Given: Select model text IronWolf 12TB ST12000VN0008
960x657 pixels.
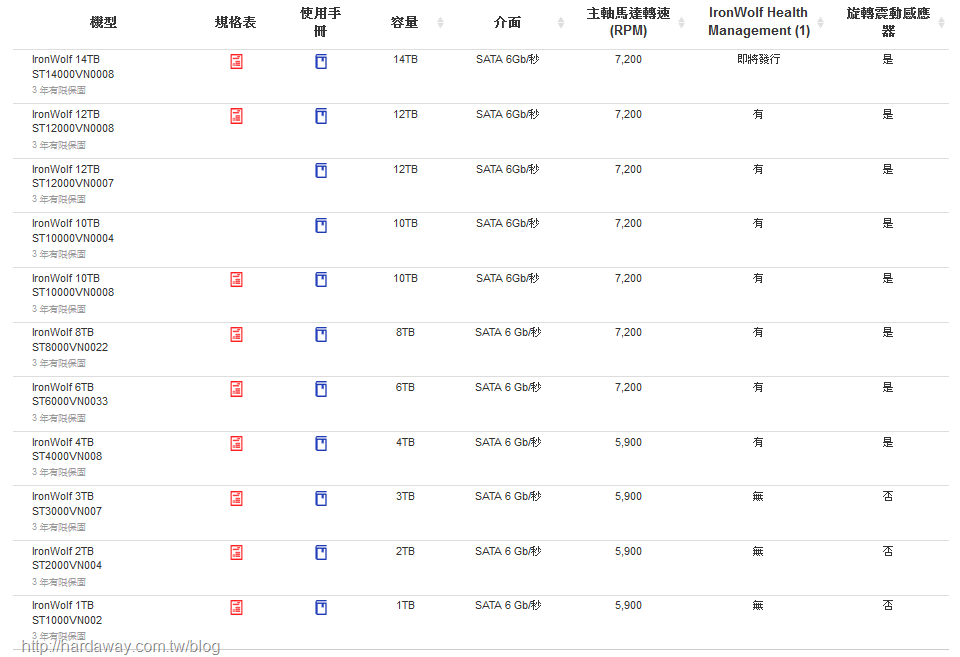Looking at the screenshot, I should pyautogui.click(x=73, y=121).
